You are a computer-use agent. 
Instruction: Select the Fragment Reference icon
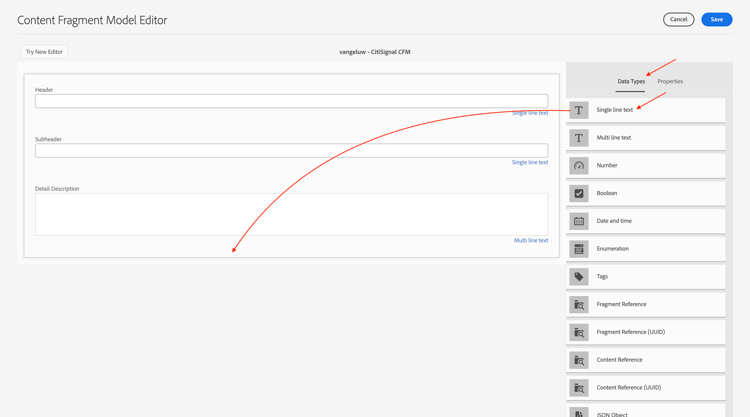[x=579, y=305]
